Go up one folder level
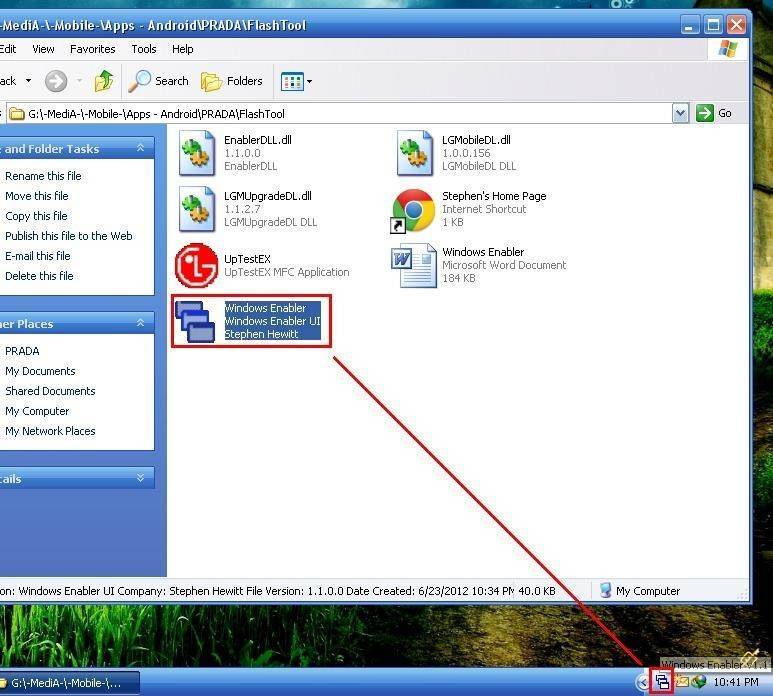The width and height of the screenshot is (773, 696). pos(104,81)
